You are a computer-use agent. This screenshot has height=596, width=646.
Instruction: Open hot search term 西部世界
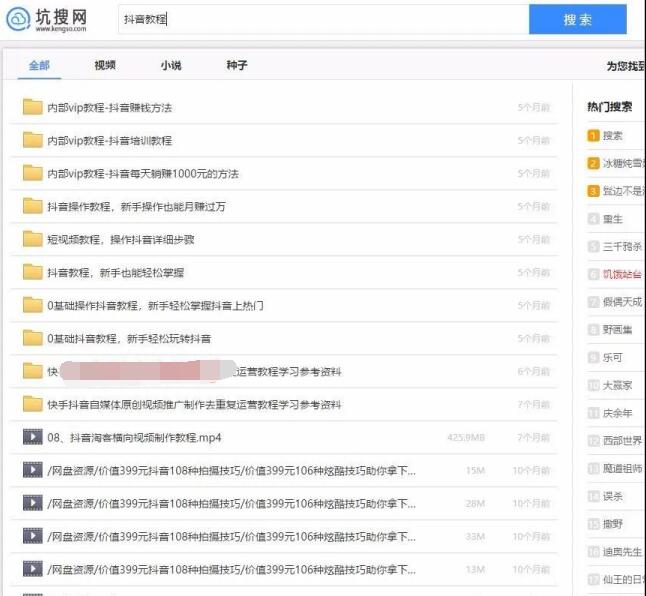pyautogui.click(x=622, y=441)
